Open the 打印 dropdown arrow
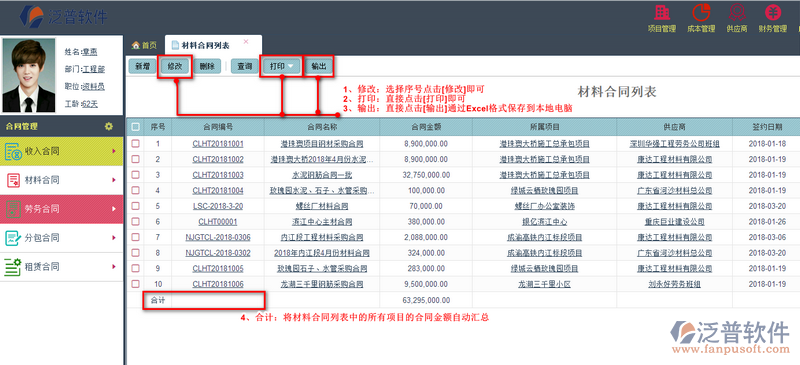800x365 pixels. [290, 66]
